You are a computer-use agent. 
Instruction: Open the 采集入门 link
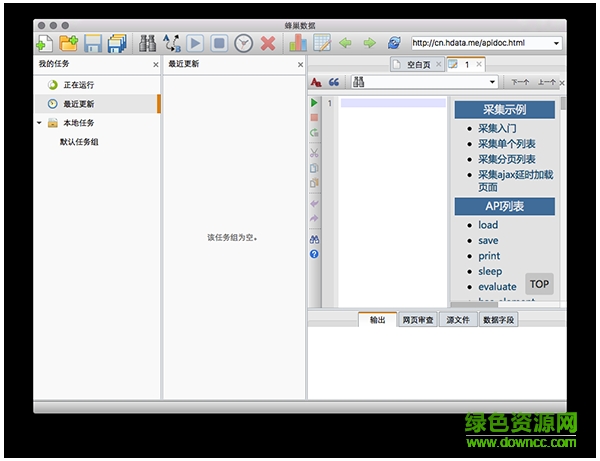click(497, 129)
